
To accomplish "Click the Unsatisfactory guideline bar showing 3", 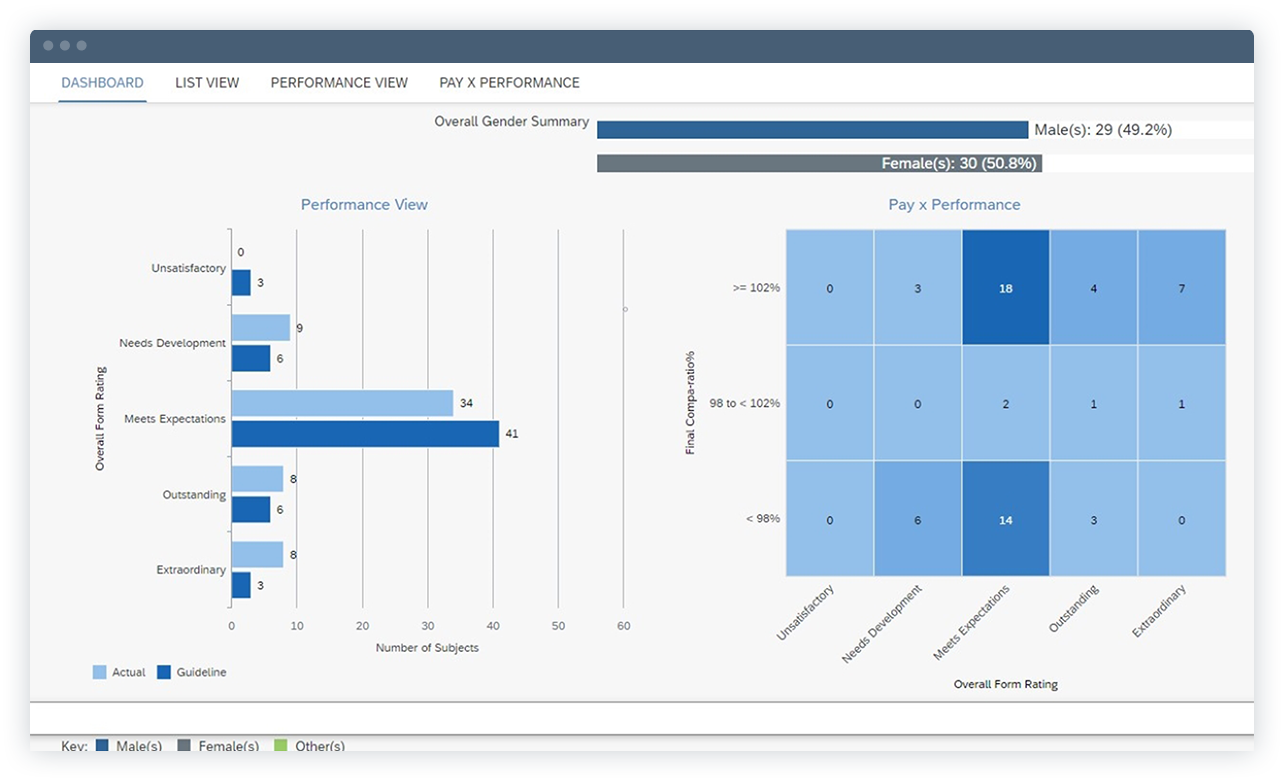I will pyautogui.click(x=241, y=283).
